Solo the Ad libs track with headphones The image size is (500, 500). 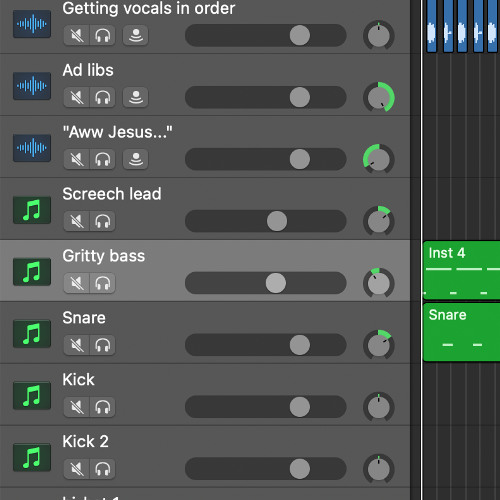point(103,97)
